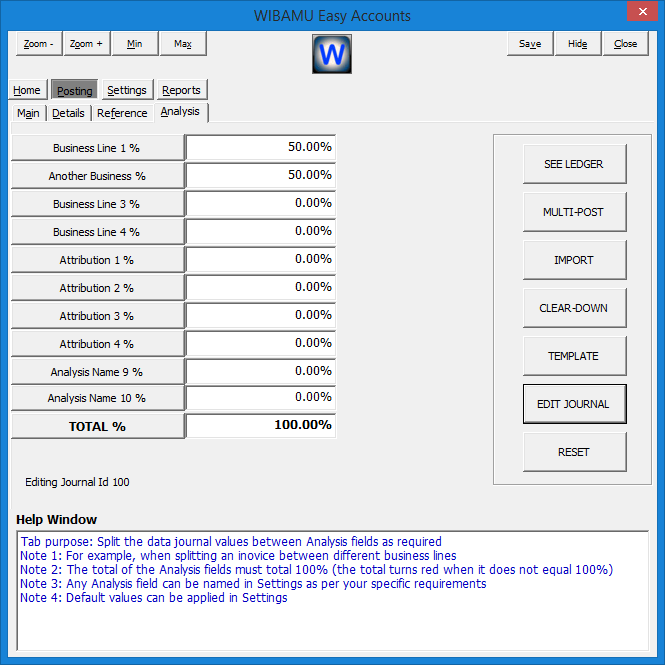Edit the Business Line 3 % field
The height and width of the screenshot is (665, 665).
pyautogui.click(x=260, y=203)
